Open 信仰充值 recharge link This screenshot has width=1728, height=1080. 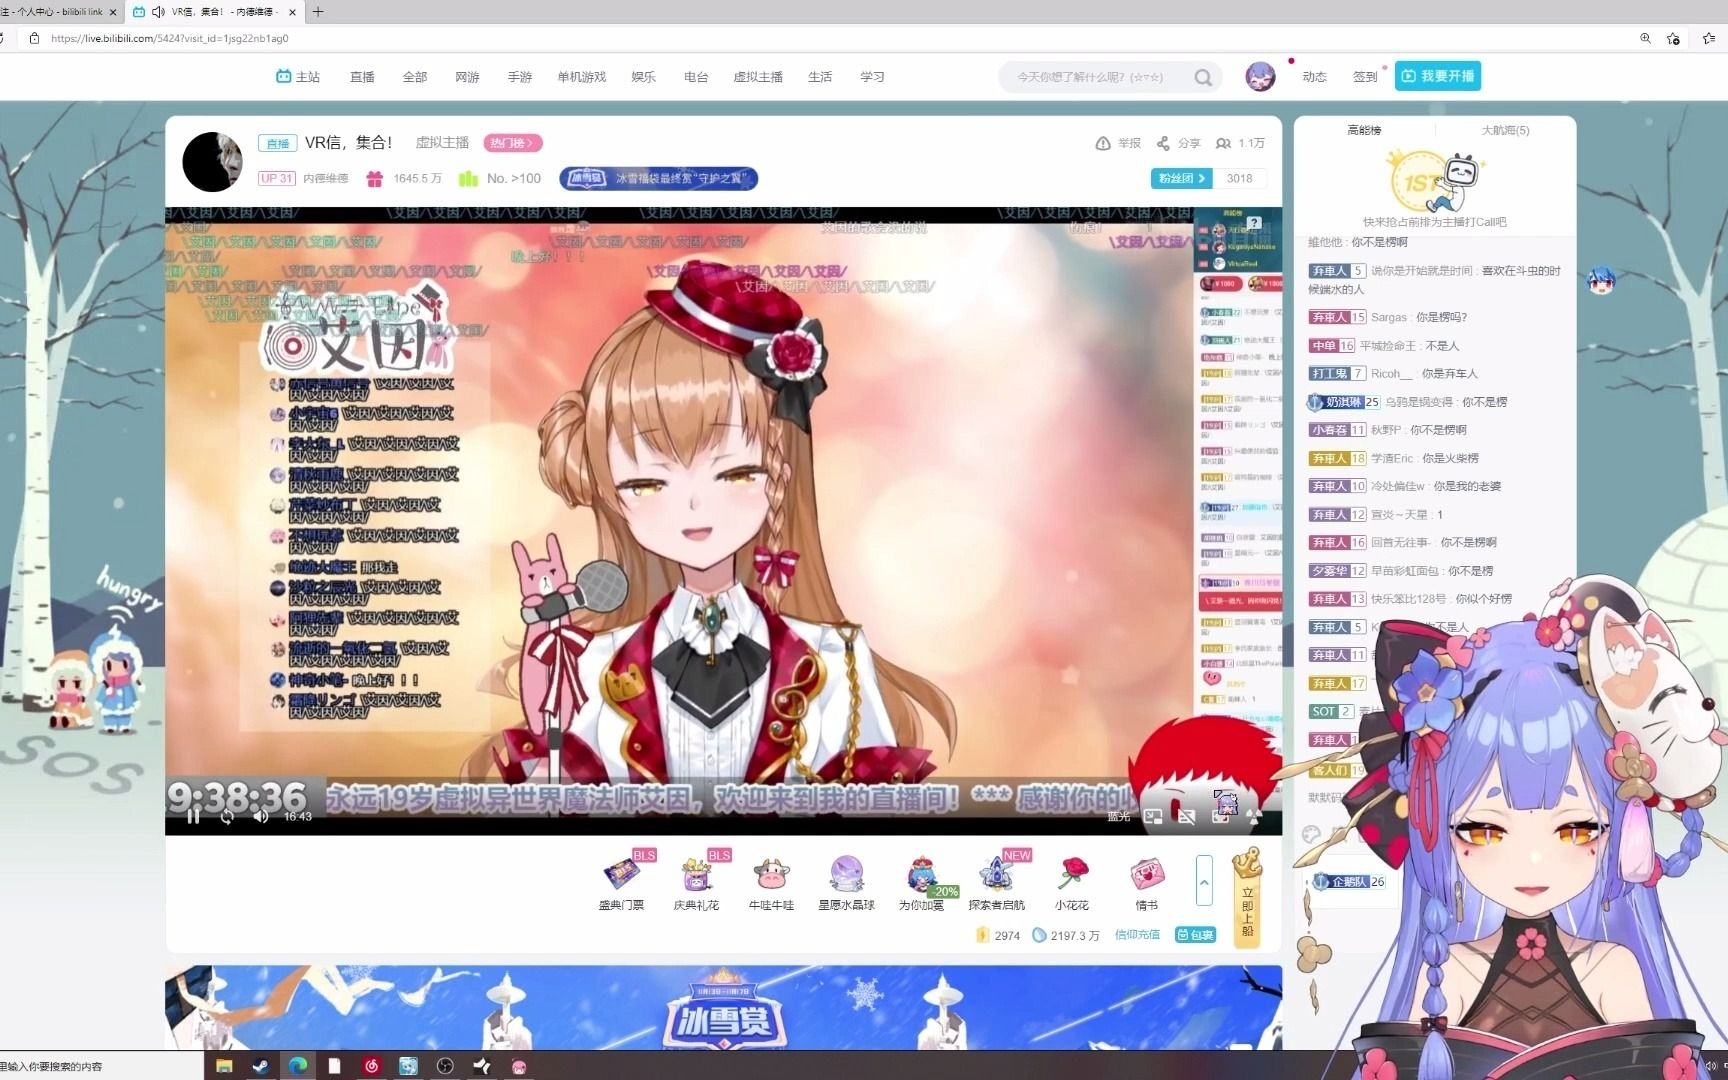click(x=1137, y=934)
